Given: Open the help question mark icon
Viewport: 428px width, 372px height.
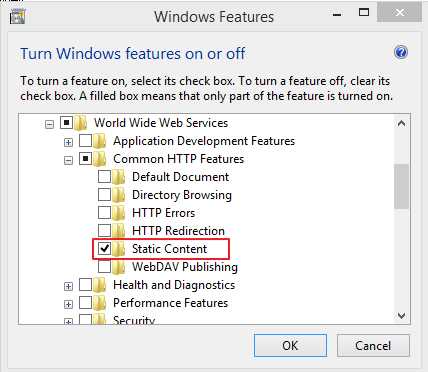Looking at the screenshot, I should pos(401,52).
